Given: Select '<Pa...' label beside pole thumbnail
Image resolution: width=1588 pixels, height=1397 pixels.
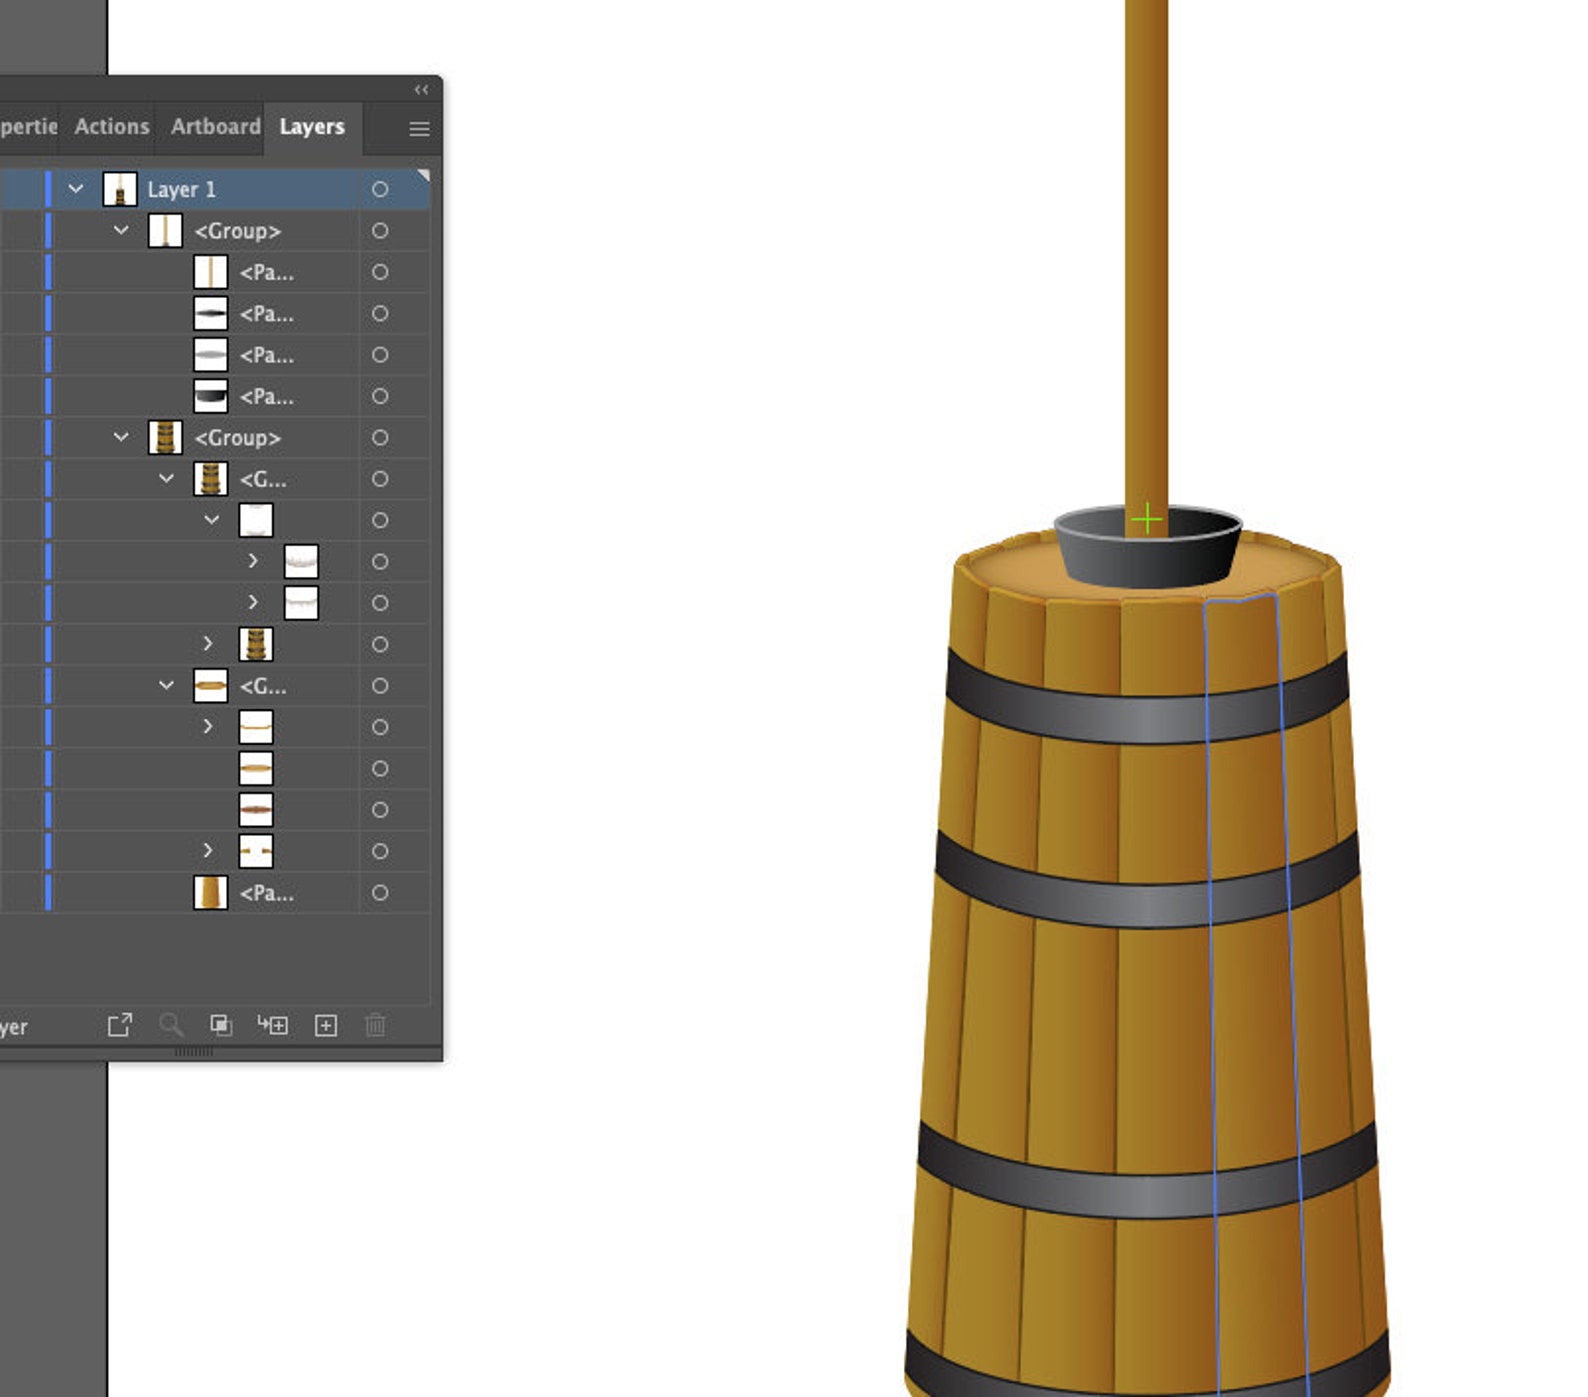Looking at the screenshot, I should point(267,272).
